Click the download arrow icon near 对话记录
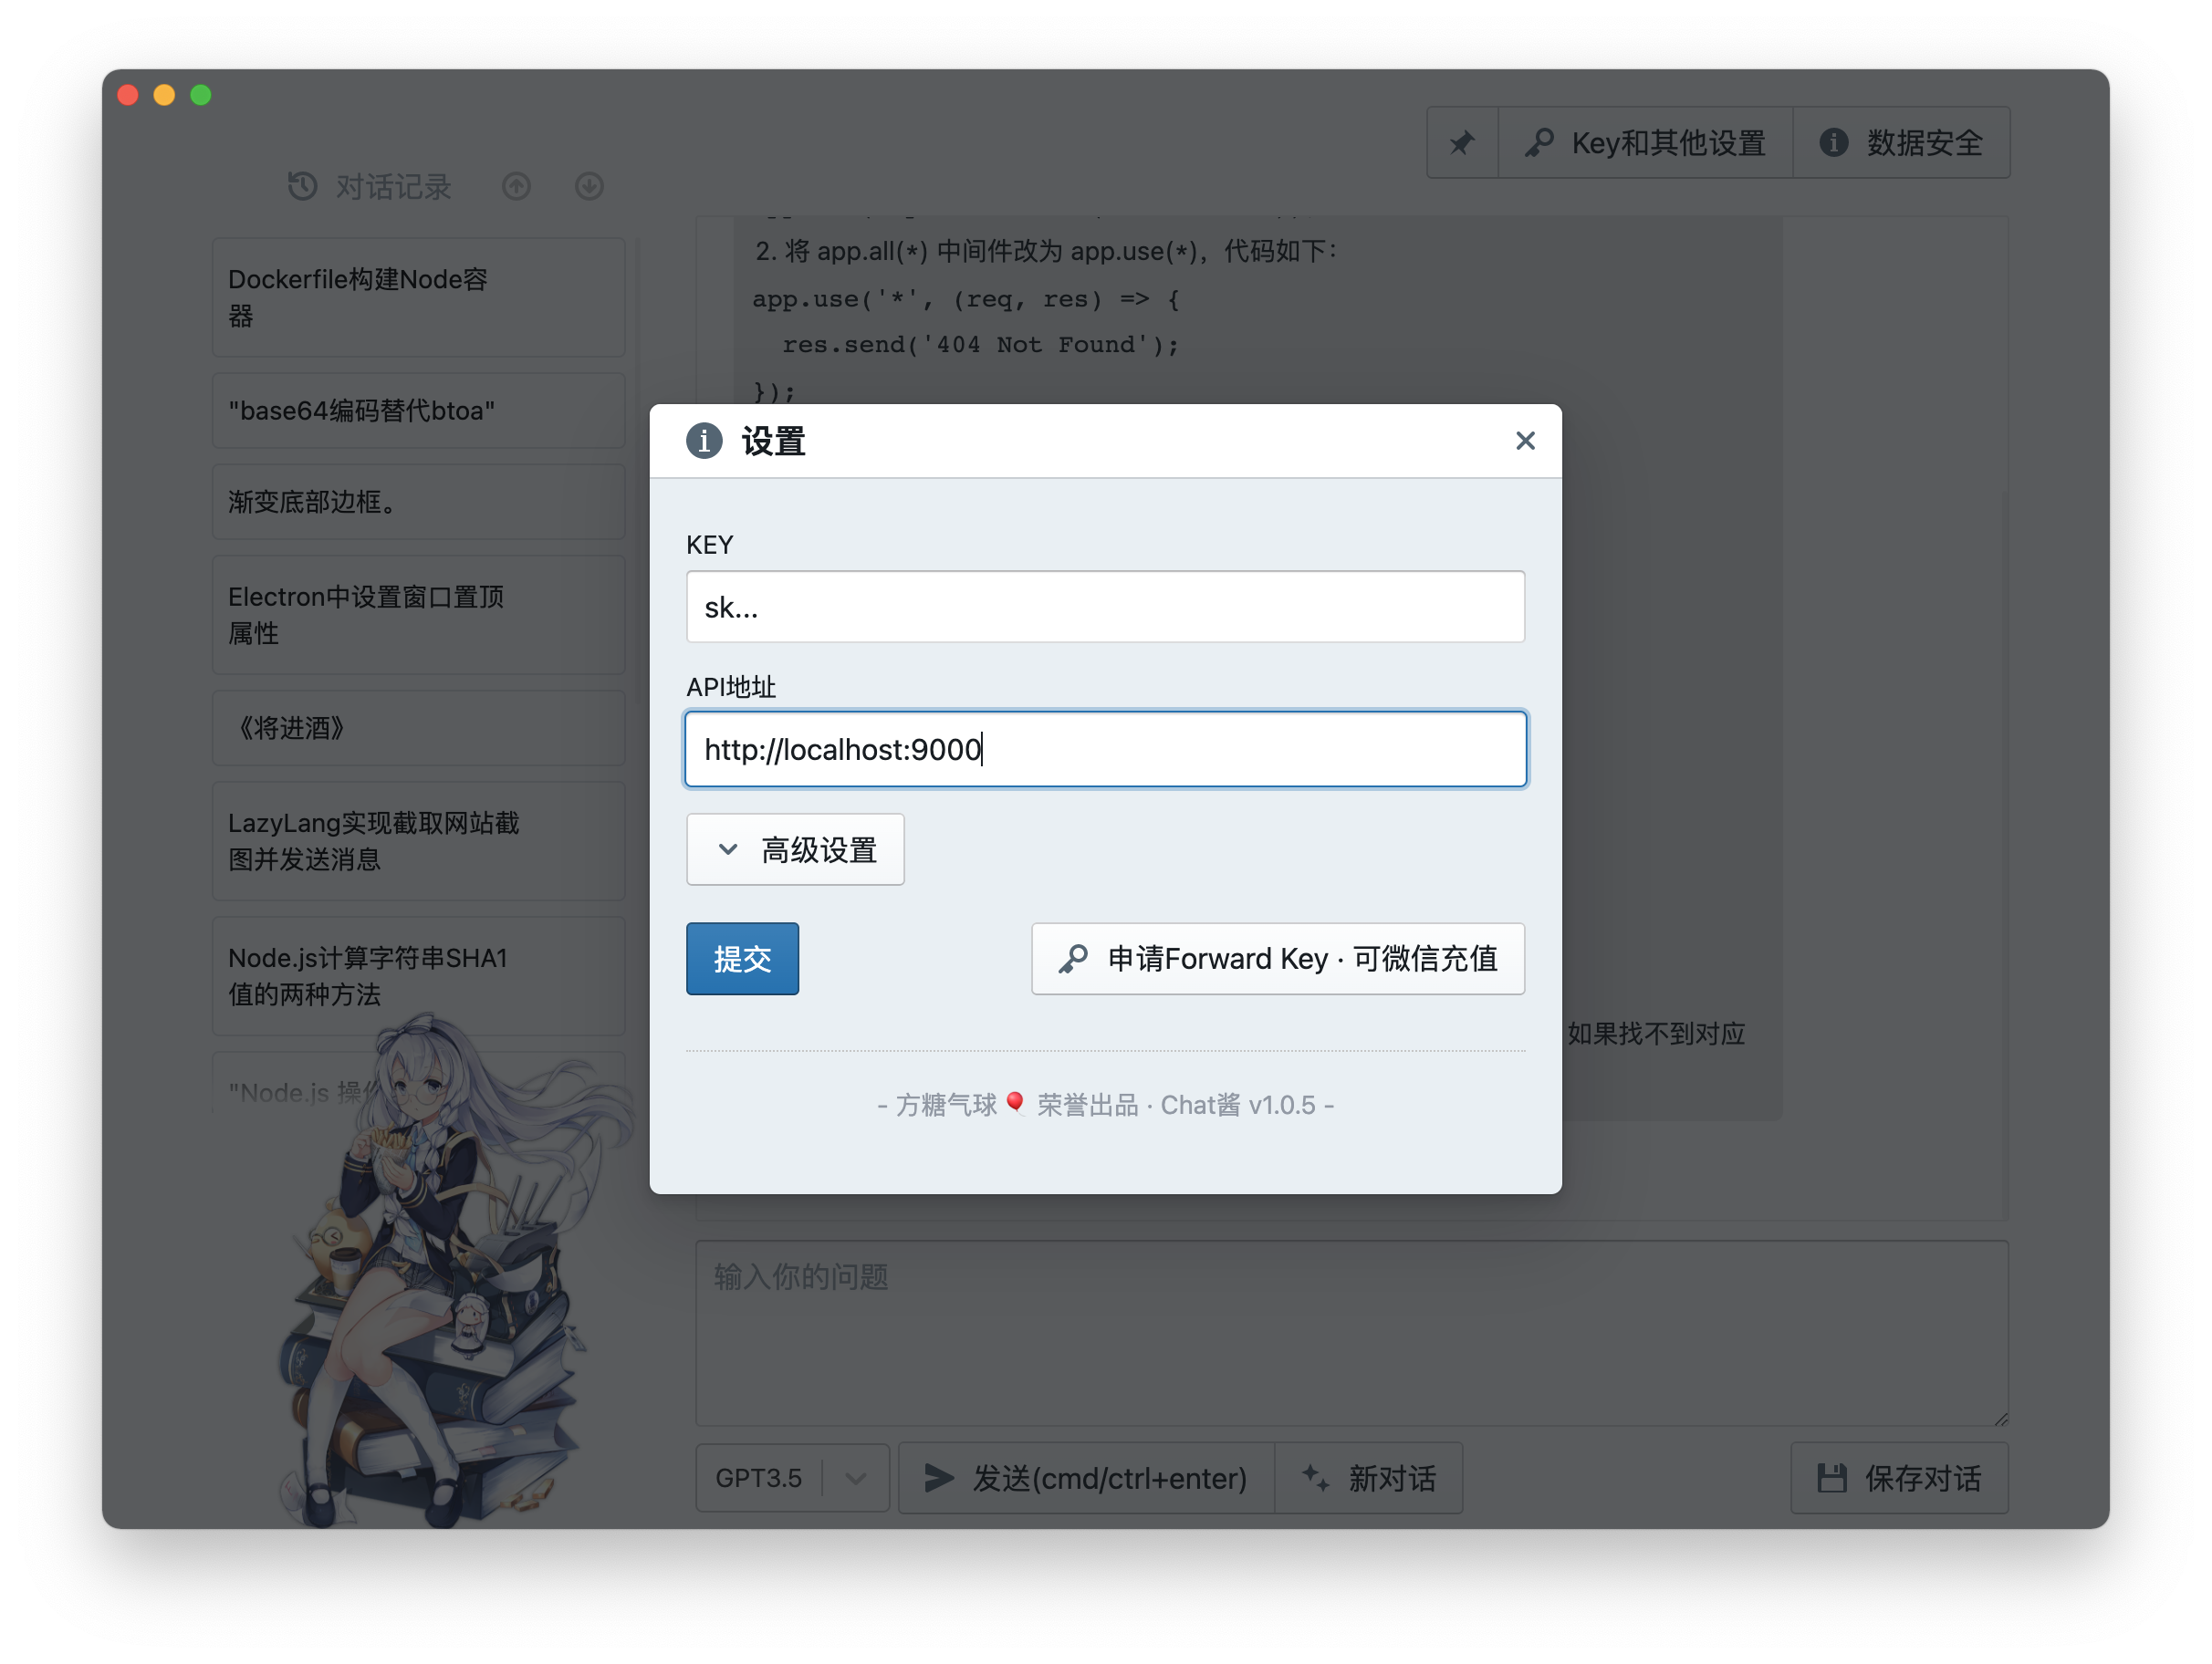The image size is (2212, 1664). [589, 186]
